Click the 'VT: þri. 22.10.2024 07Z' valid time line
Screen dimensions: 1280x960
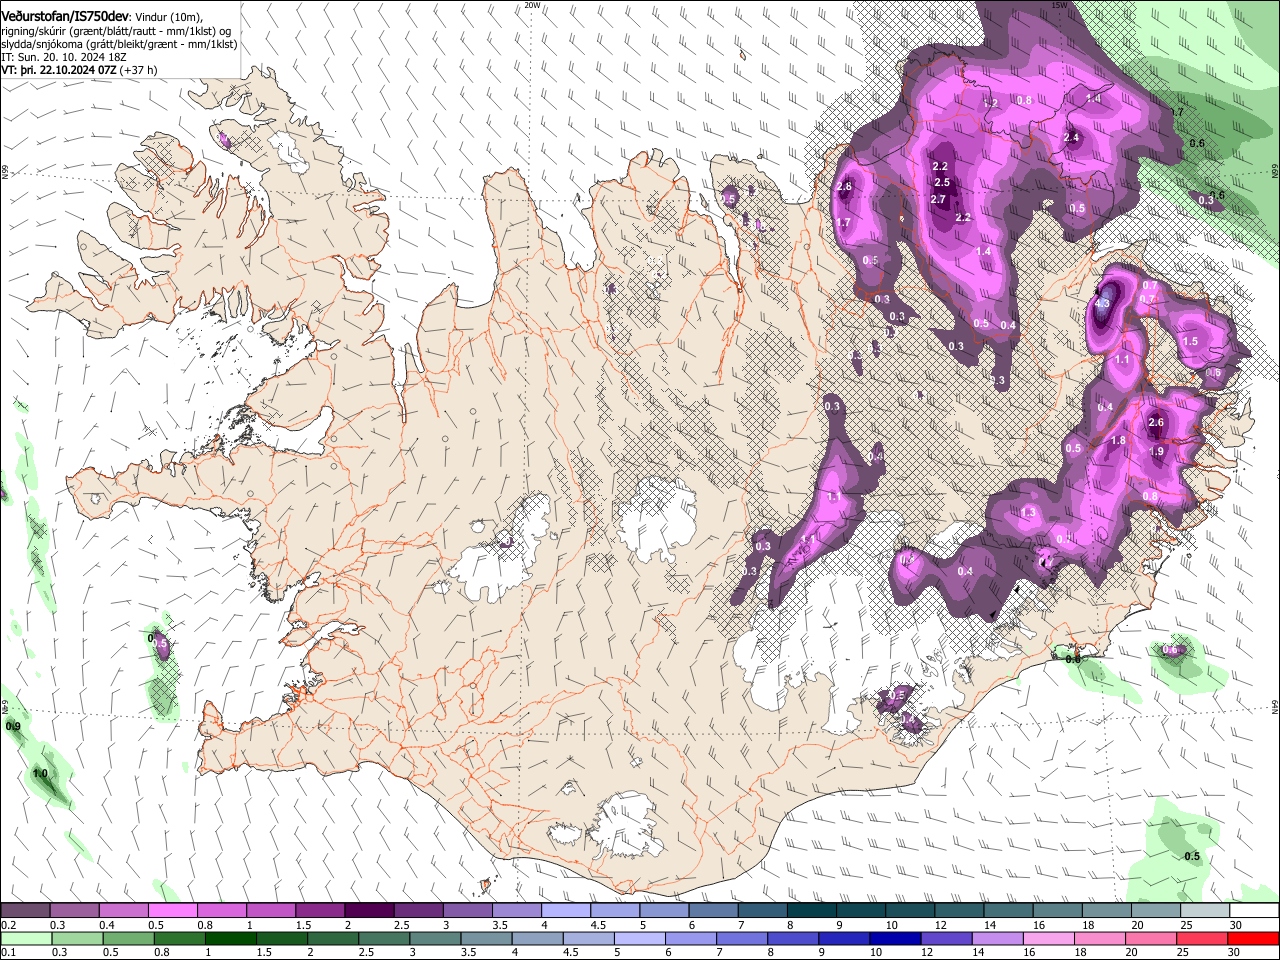(59, 70)
